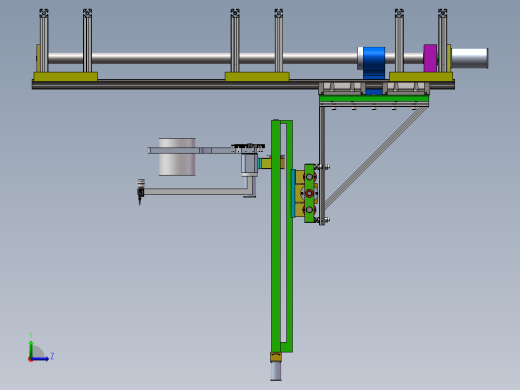
Task: Pick the L-shaped gray arm
Action: click(x=198, y=191)
